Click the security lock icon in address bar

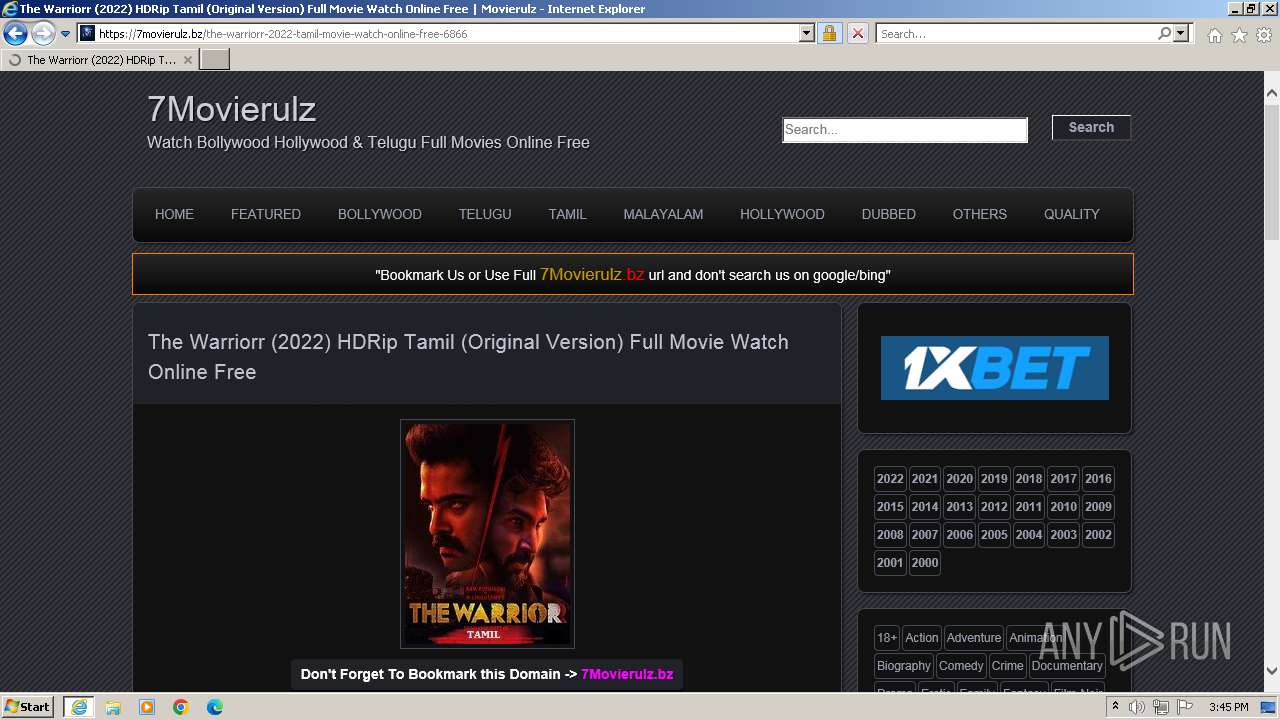pos(829,34)
